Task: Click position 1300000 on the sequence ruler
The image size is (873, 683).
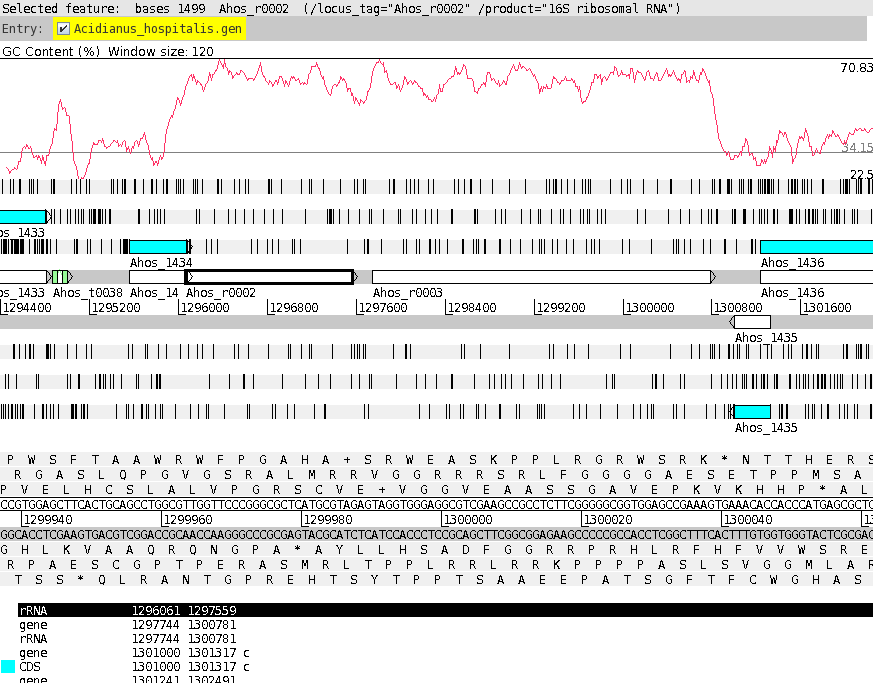Action: (x=465, y=520)
